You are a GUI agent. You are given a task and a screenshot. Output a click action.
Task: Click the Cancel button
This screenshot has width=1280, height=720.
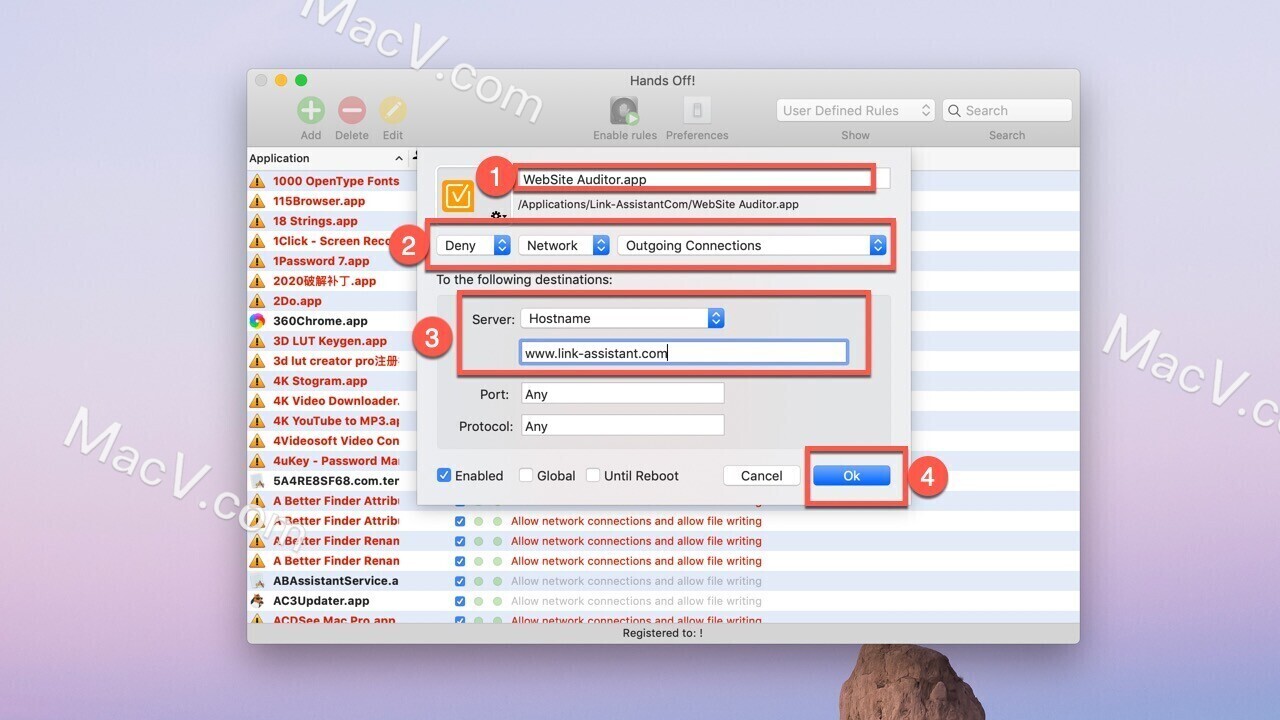click(x=762, y=476)
